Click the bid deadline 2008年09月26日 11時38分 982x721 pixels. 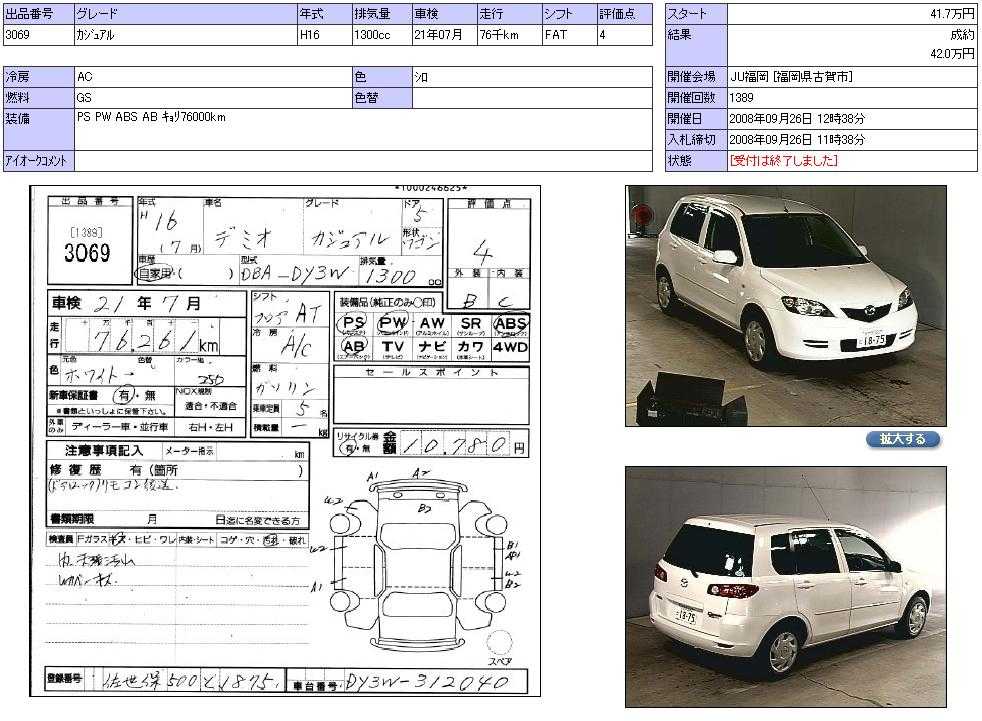tap(797, 139)
